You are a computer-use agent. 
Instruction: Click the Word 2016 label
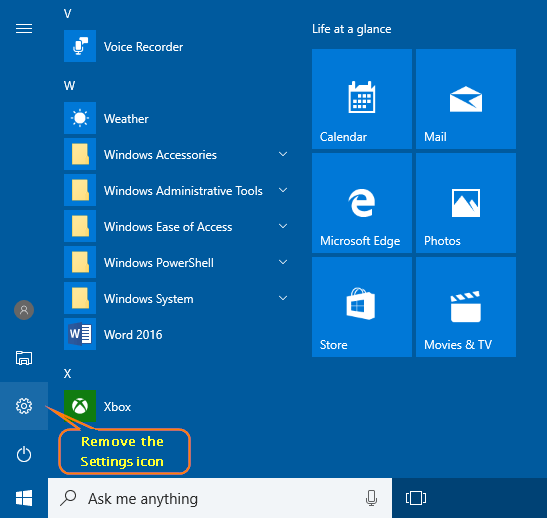click(133, 335)
